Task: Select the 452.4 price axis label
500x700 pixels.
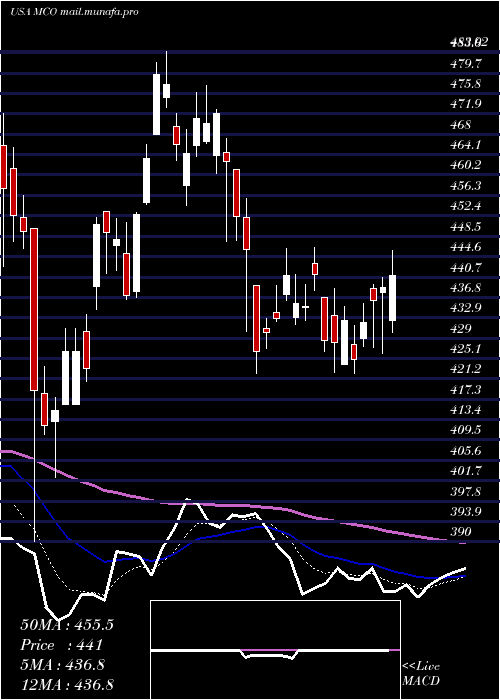Action: (465, 206)
